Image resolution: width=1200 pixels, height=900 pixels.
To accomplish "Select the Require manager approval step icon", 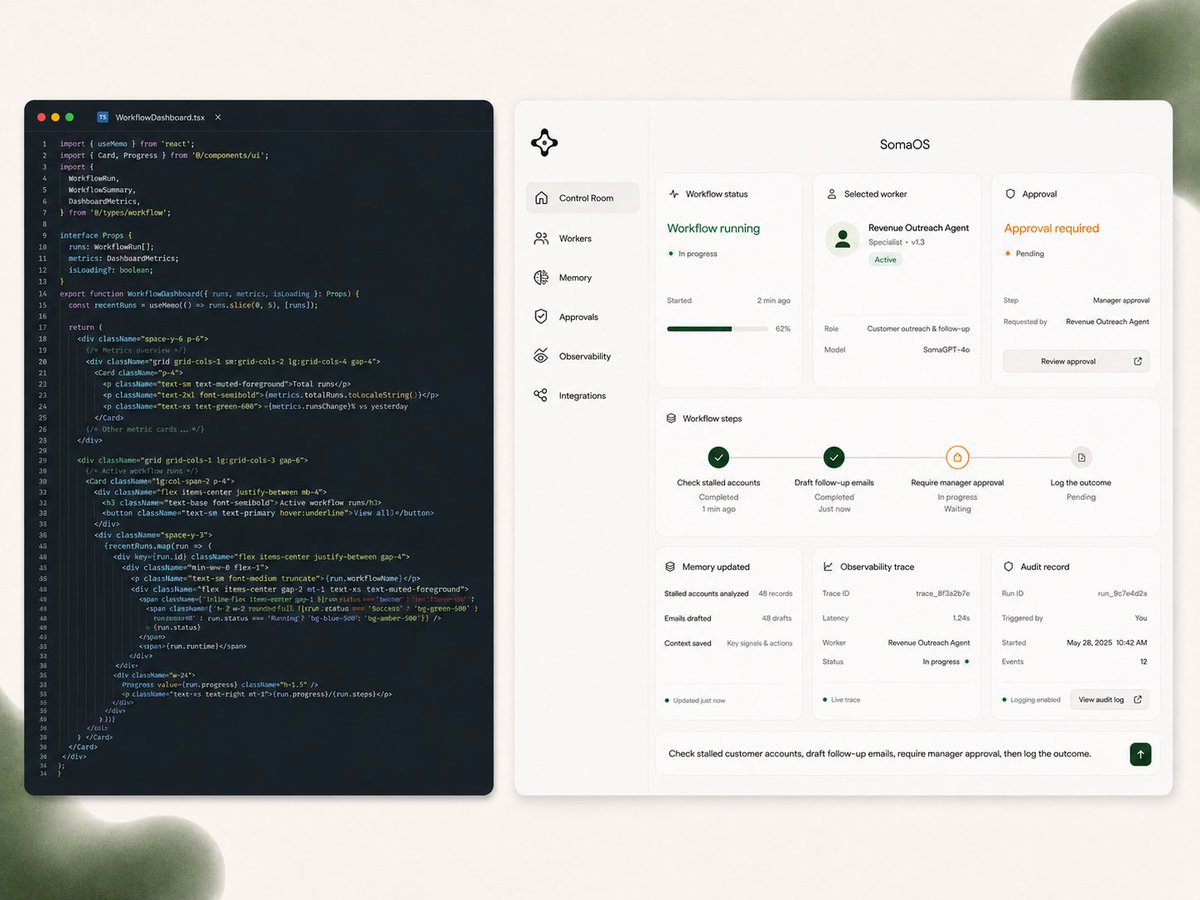I will pyautogui.click(x=957, y=457).
